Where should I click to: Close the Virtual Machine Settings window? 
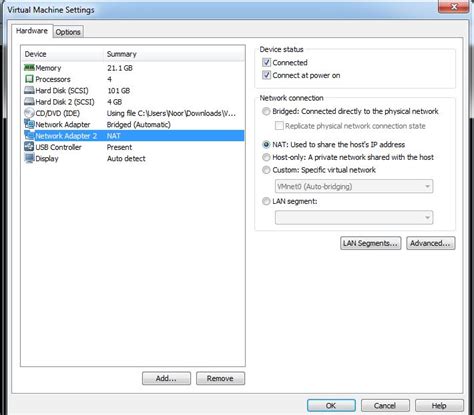point(454,7)
